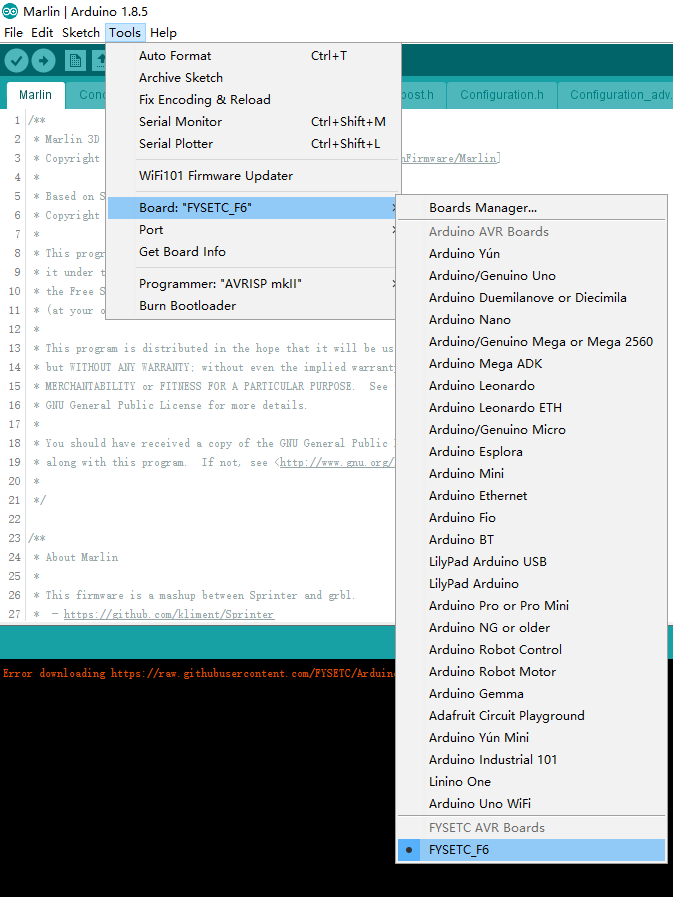Open the Help menu
Image resolution: width=673 pixels, height=897 pixels.
pyautogui.click(x=163, y=33)
